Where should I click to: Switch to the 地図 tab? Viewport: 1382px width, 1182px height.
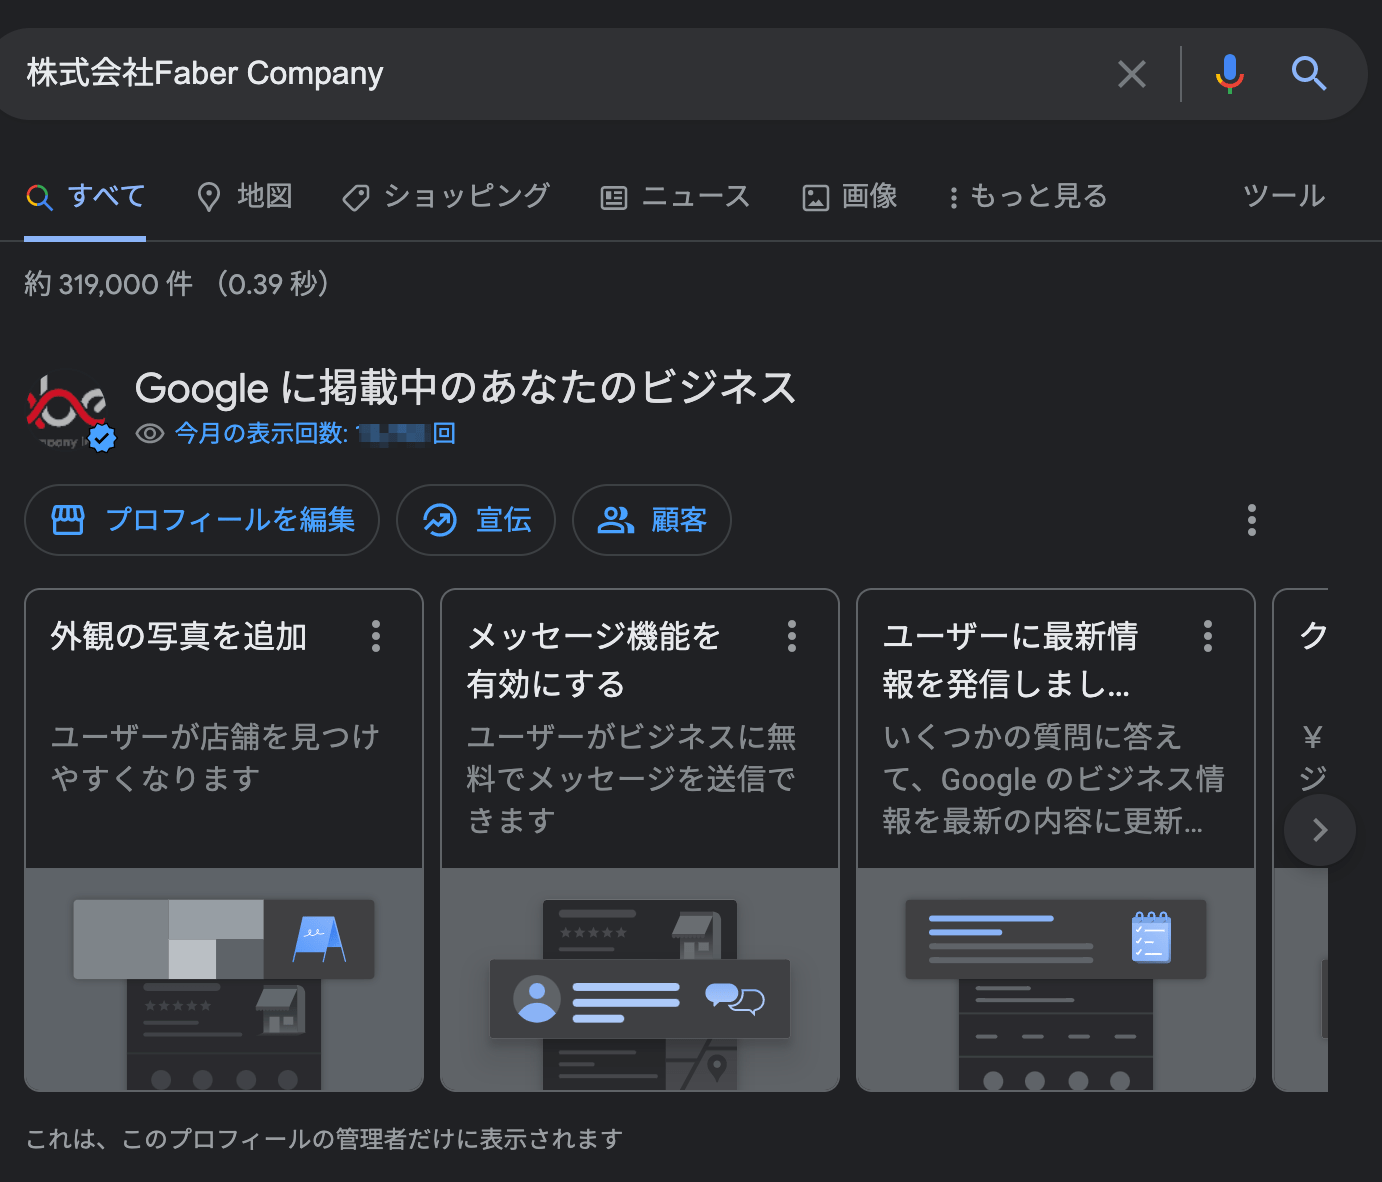[x=245, y=196]
